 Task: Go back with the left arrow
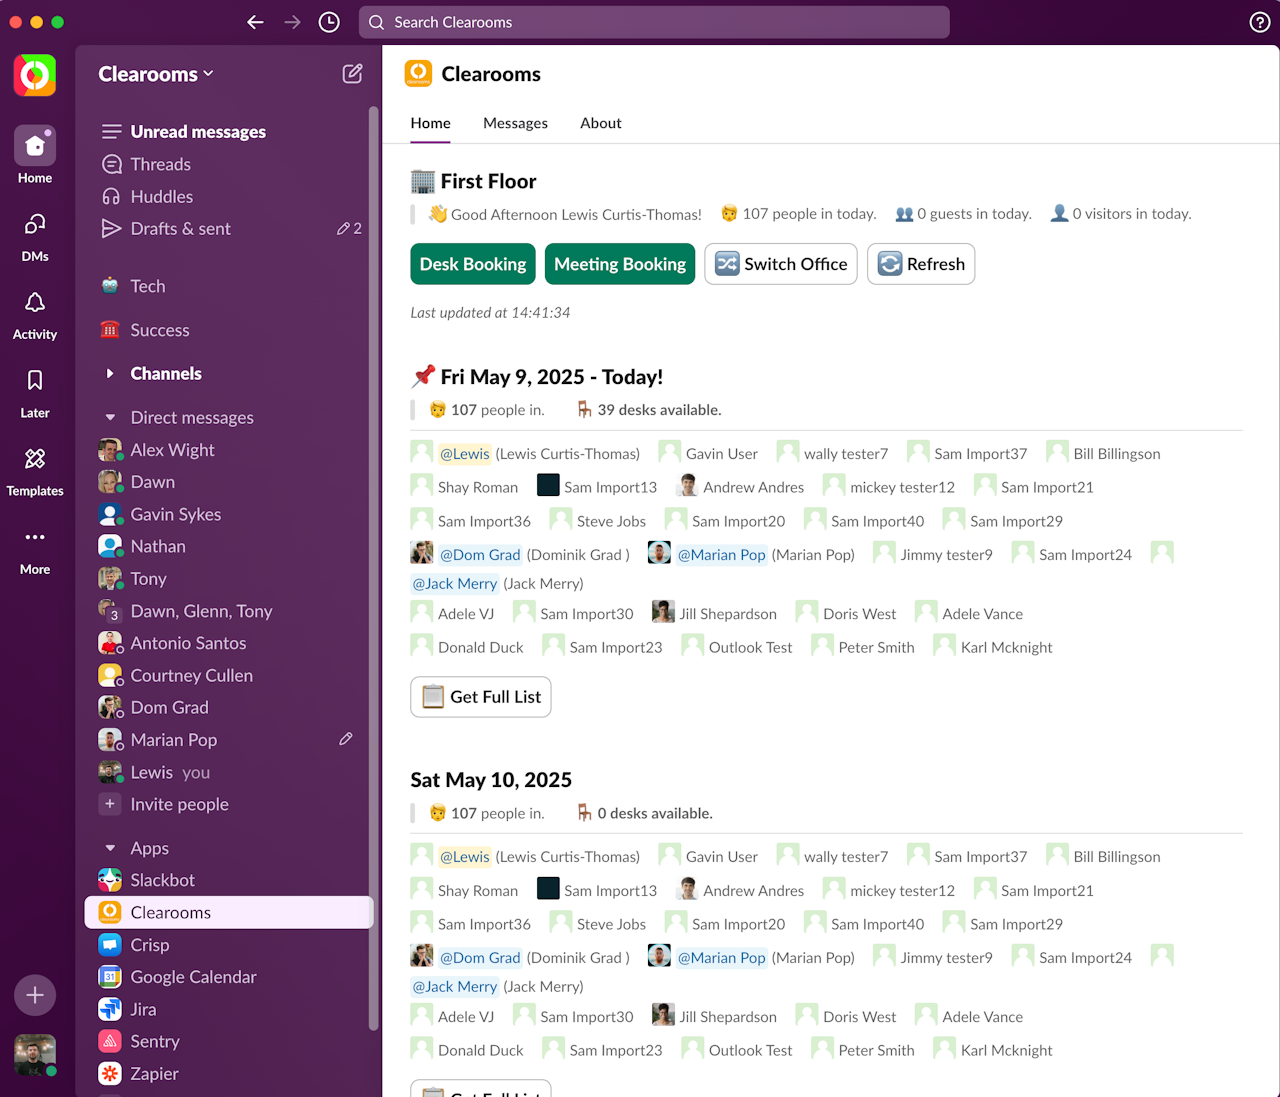[x=255, y=22]
